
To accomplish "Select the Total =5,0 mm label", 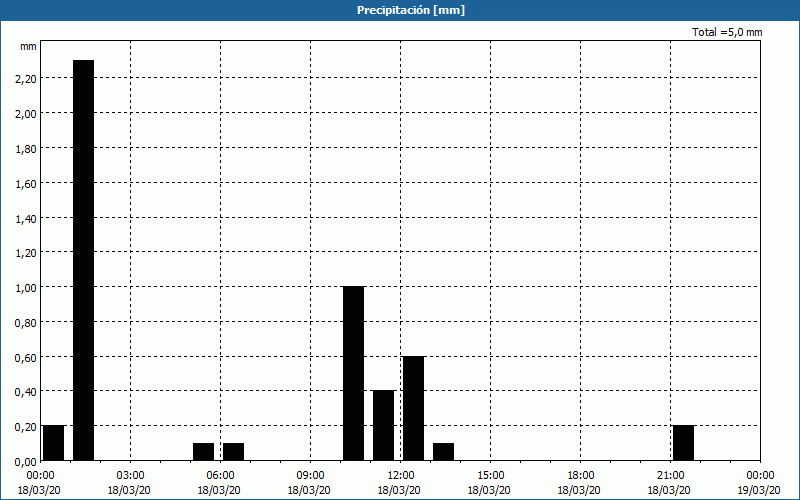I will pos(727,32).
